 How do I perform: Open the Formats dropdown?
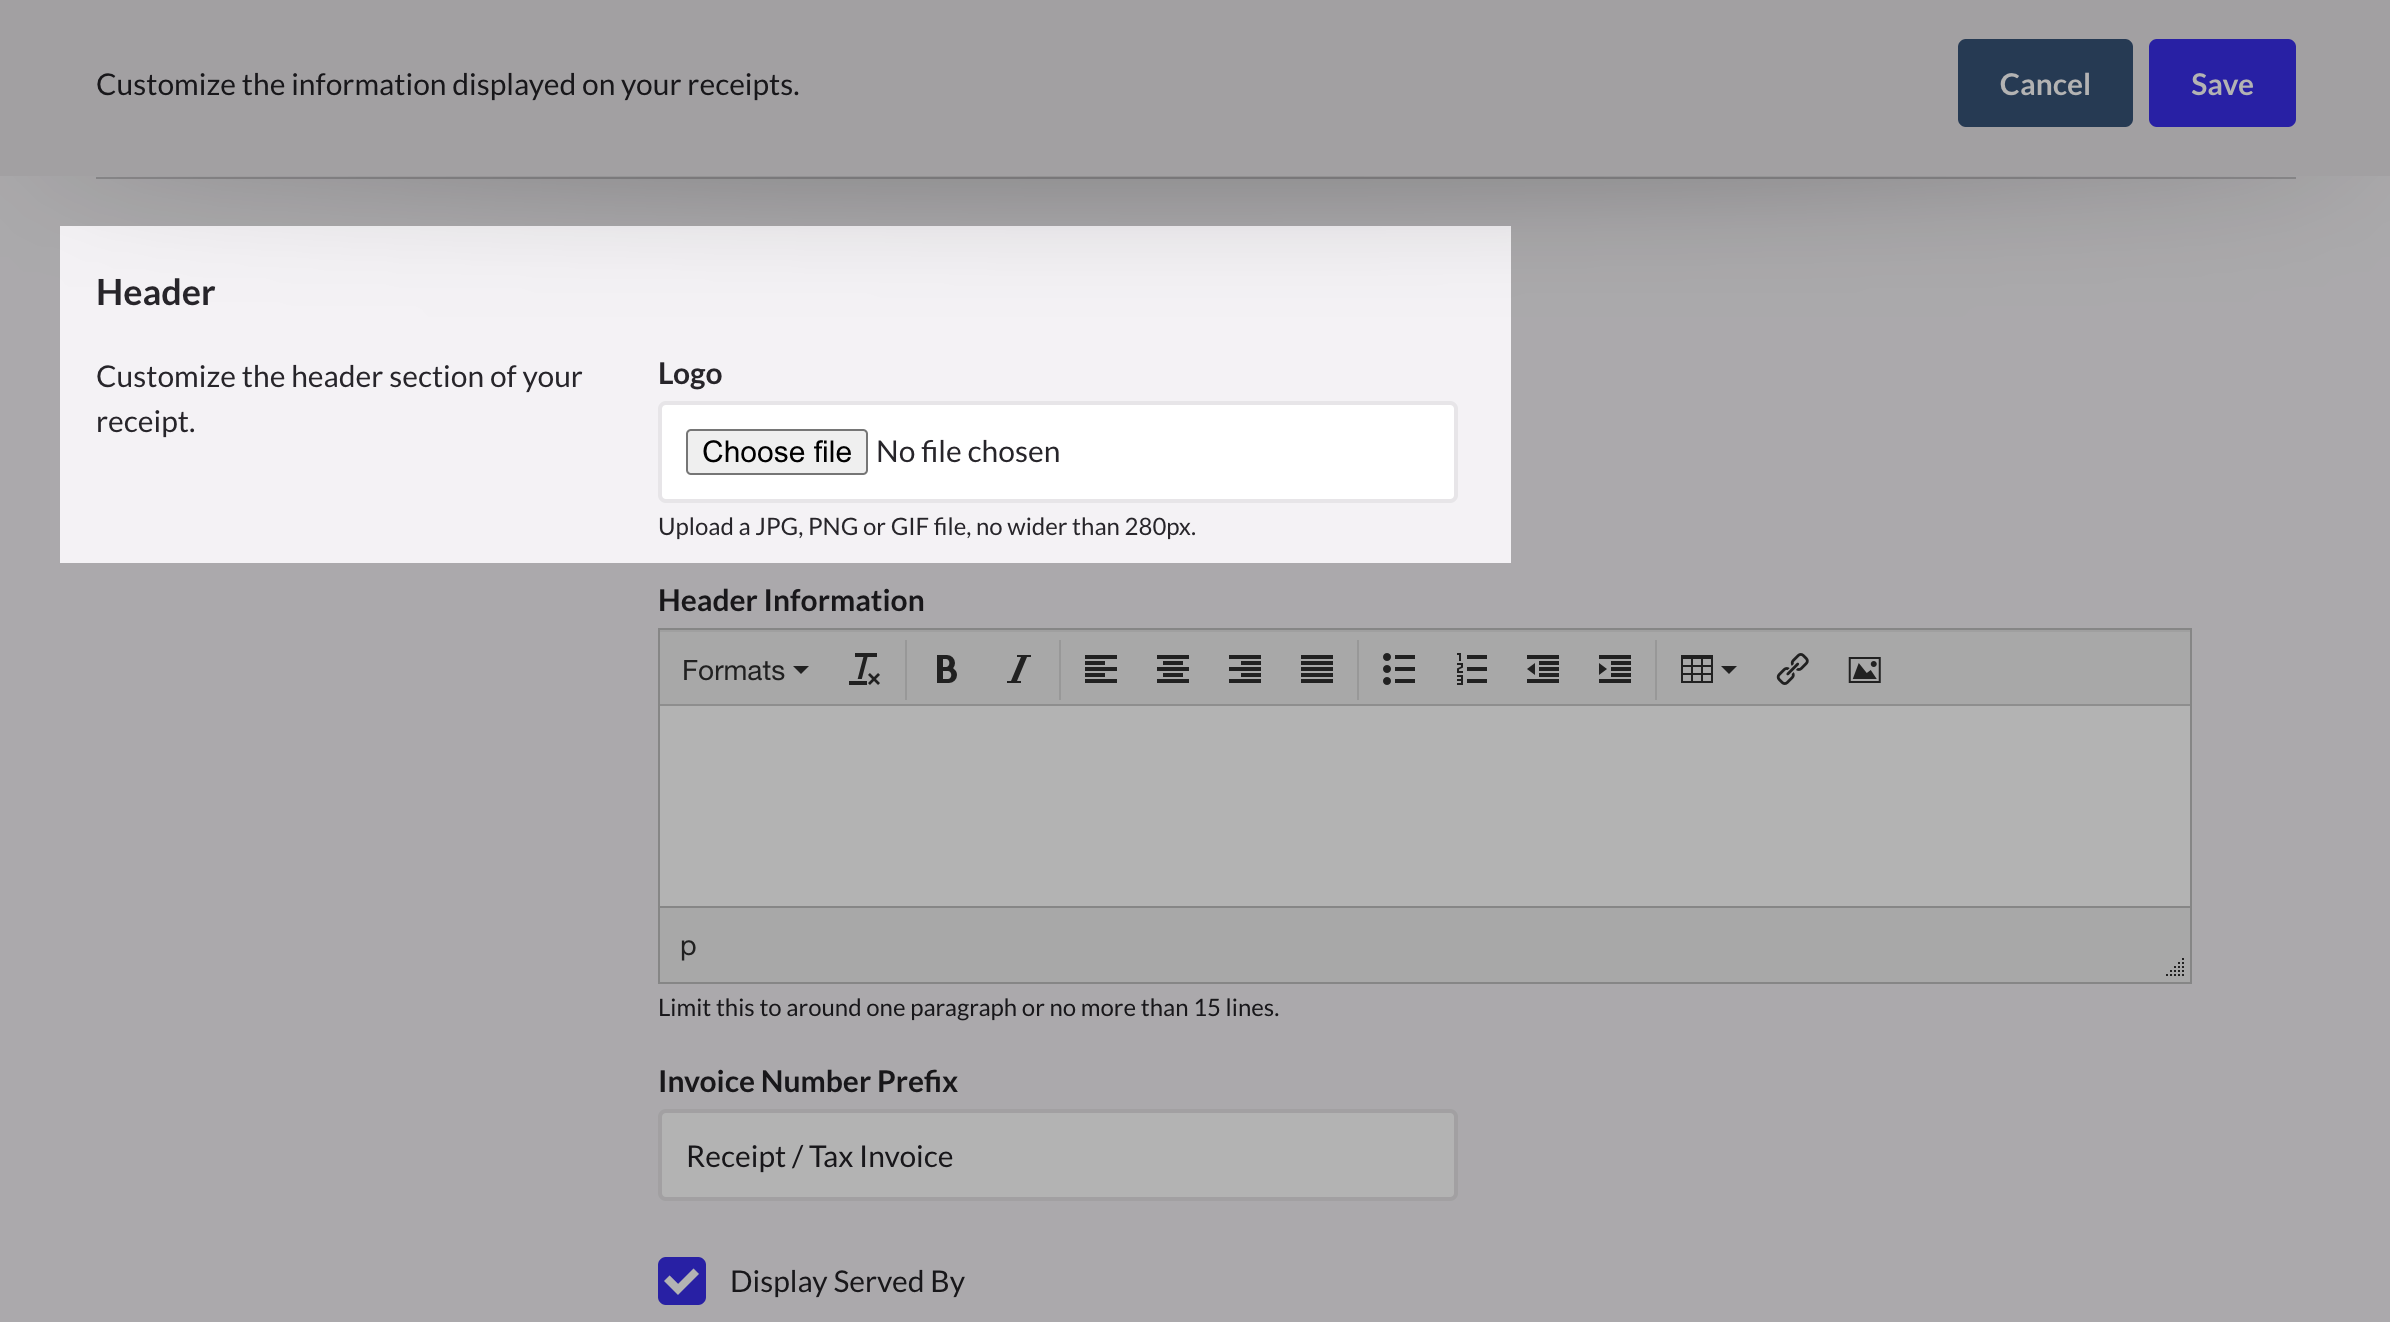pyautogui.click(x=744, y=669)
